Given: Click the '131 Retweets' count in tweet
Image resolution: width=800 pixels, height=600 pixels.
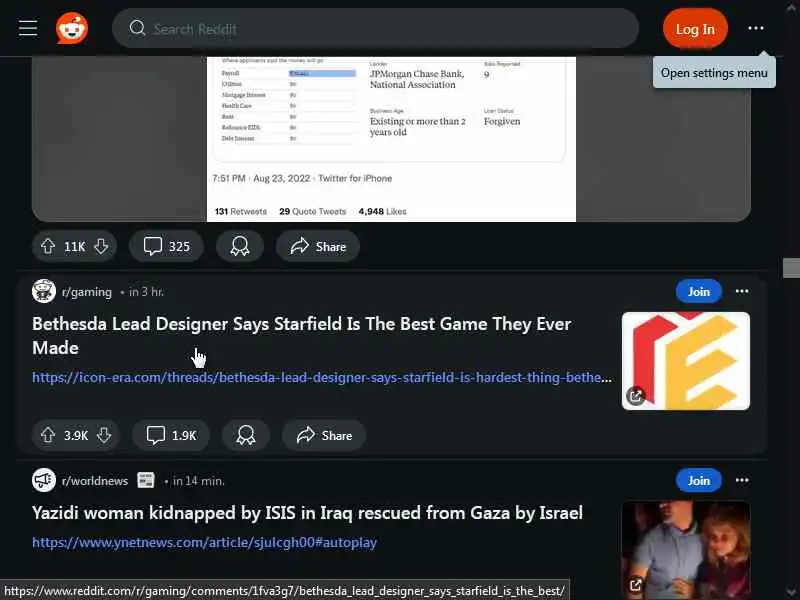Looking at the screenshot, I should tap(241, 211).
